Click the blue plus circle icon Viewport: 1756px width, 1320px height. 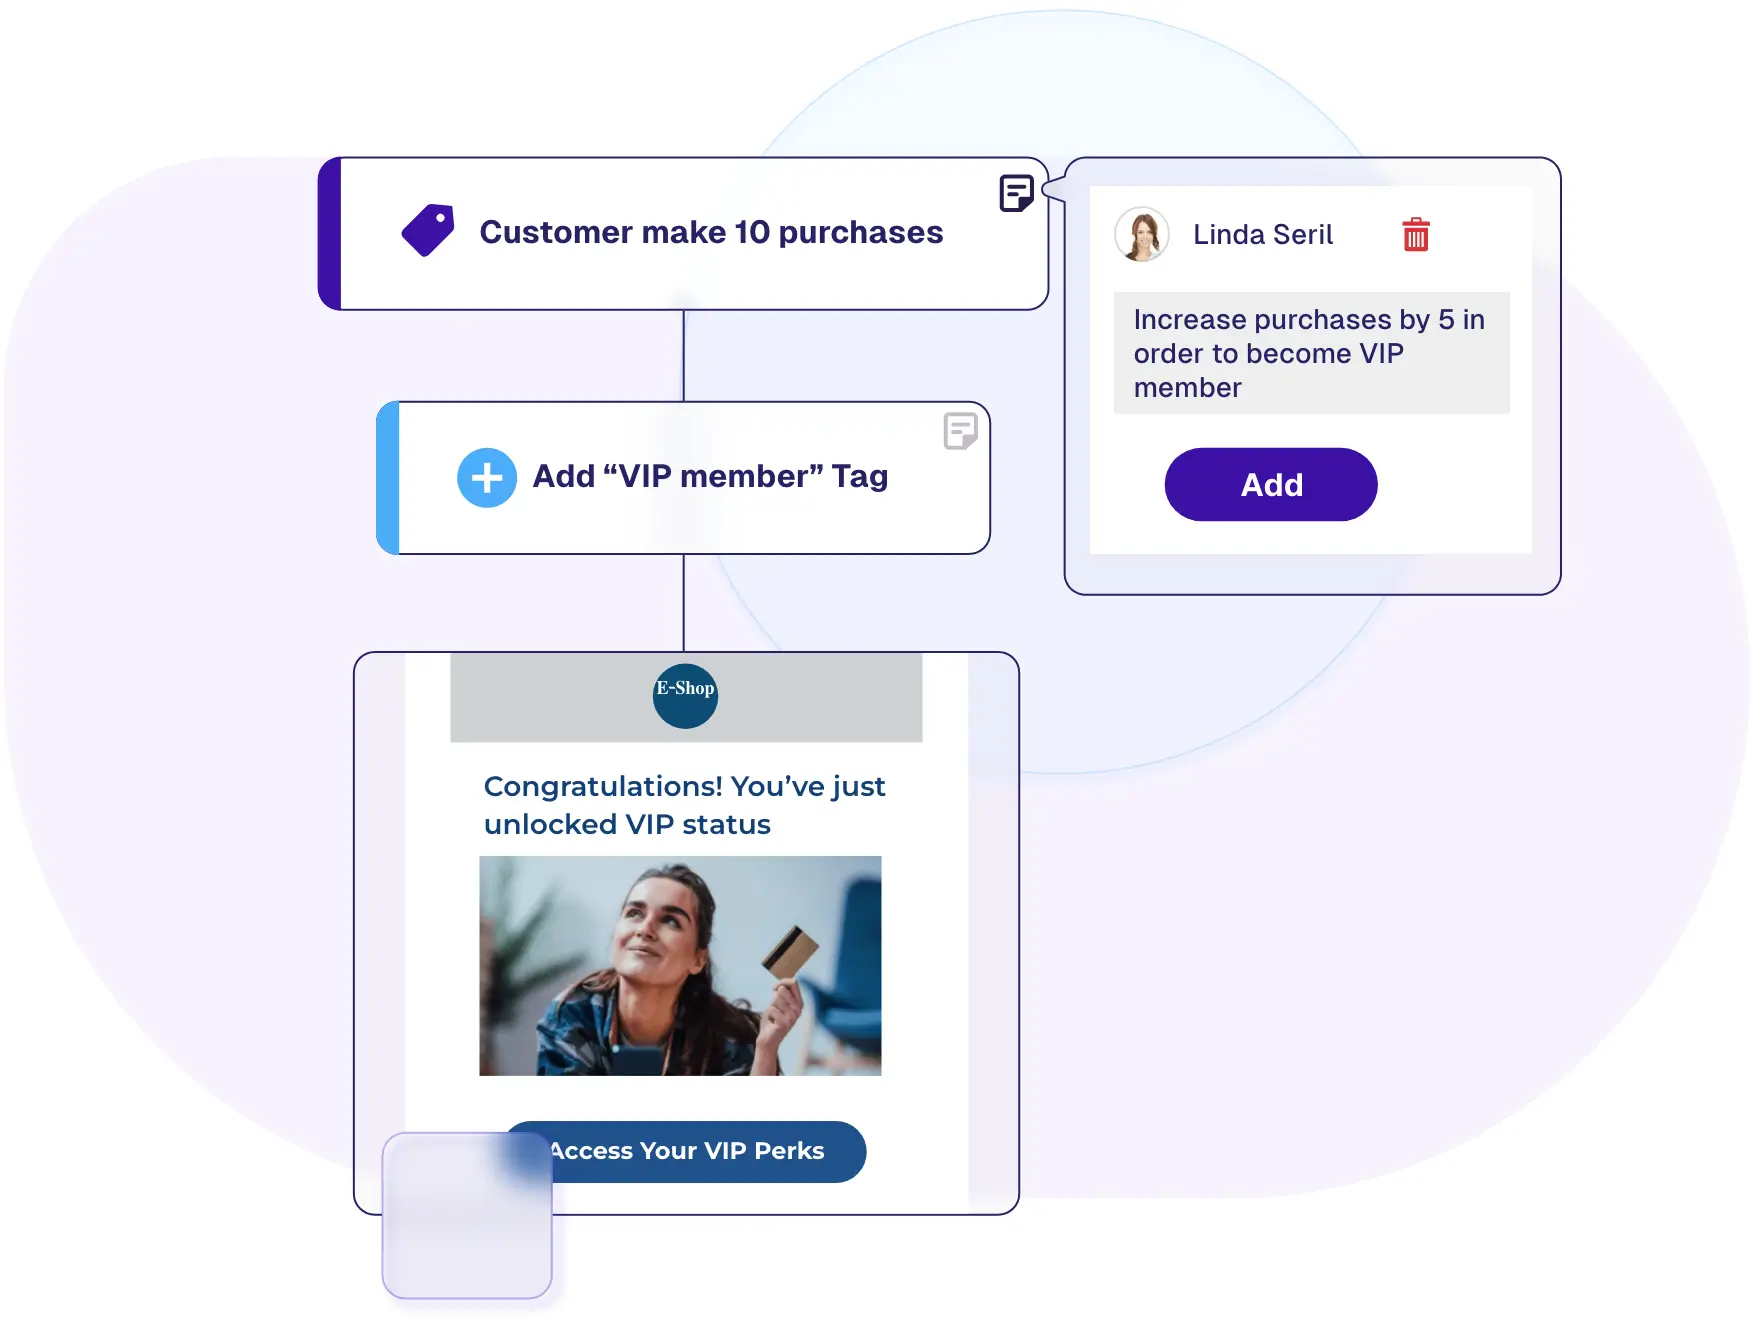tap(487, 478)
